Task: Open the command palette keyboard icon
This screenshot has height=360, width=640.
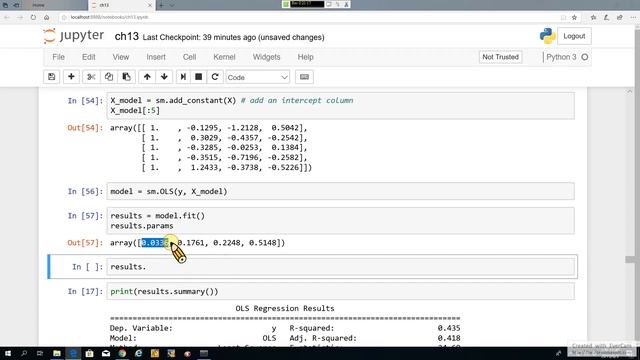Action: click(304, 77)
